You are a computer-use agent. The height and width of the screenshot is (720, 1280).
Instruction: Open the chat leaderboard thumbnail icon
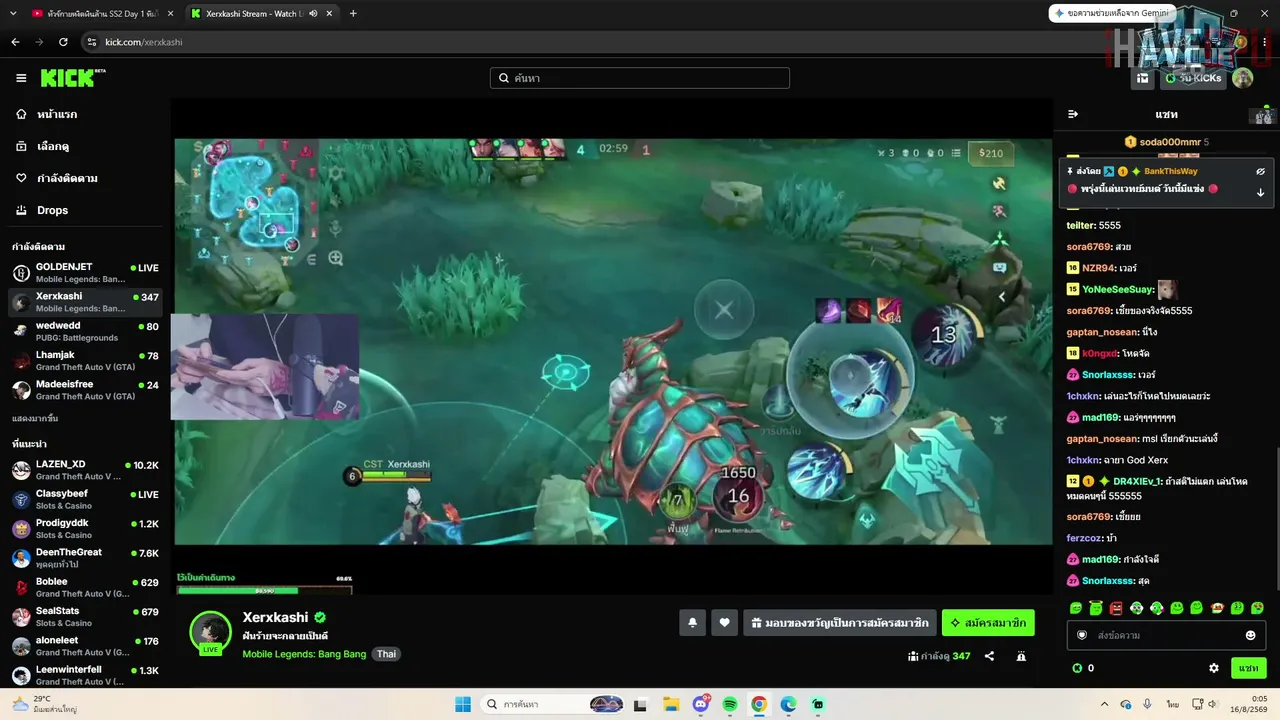1263,115
